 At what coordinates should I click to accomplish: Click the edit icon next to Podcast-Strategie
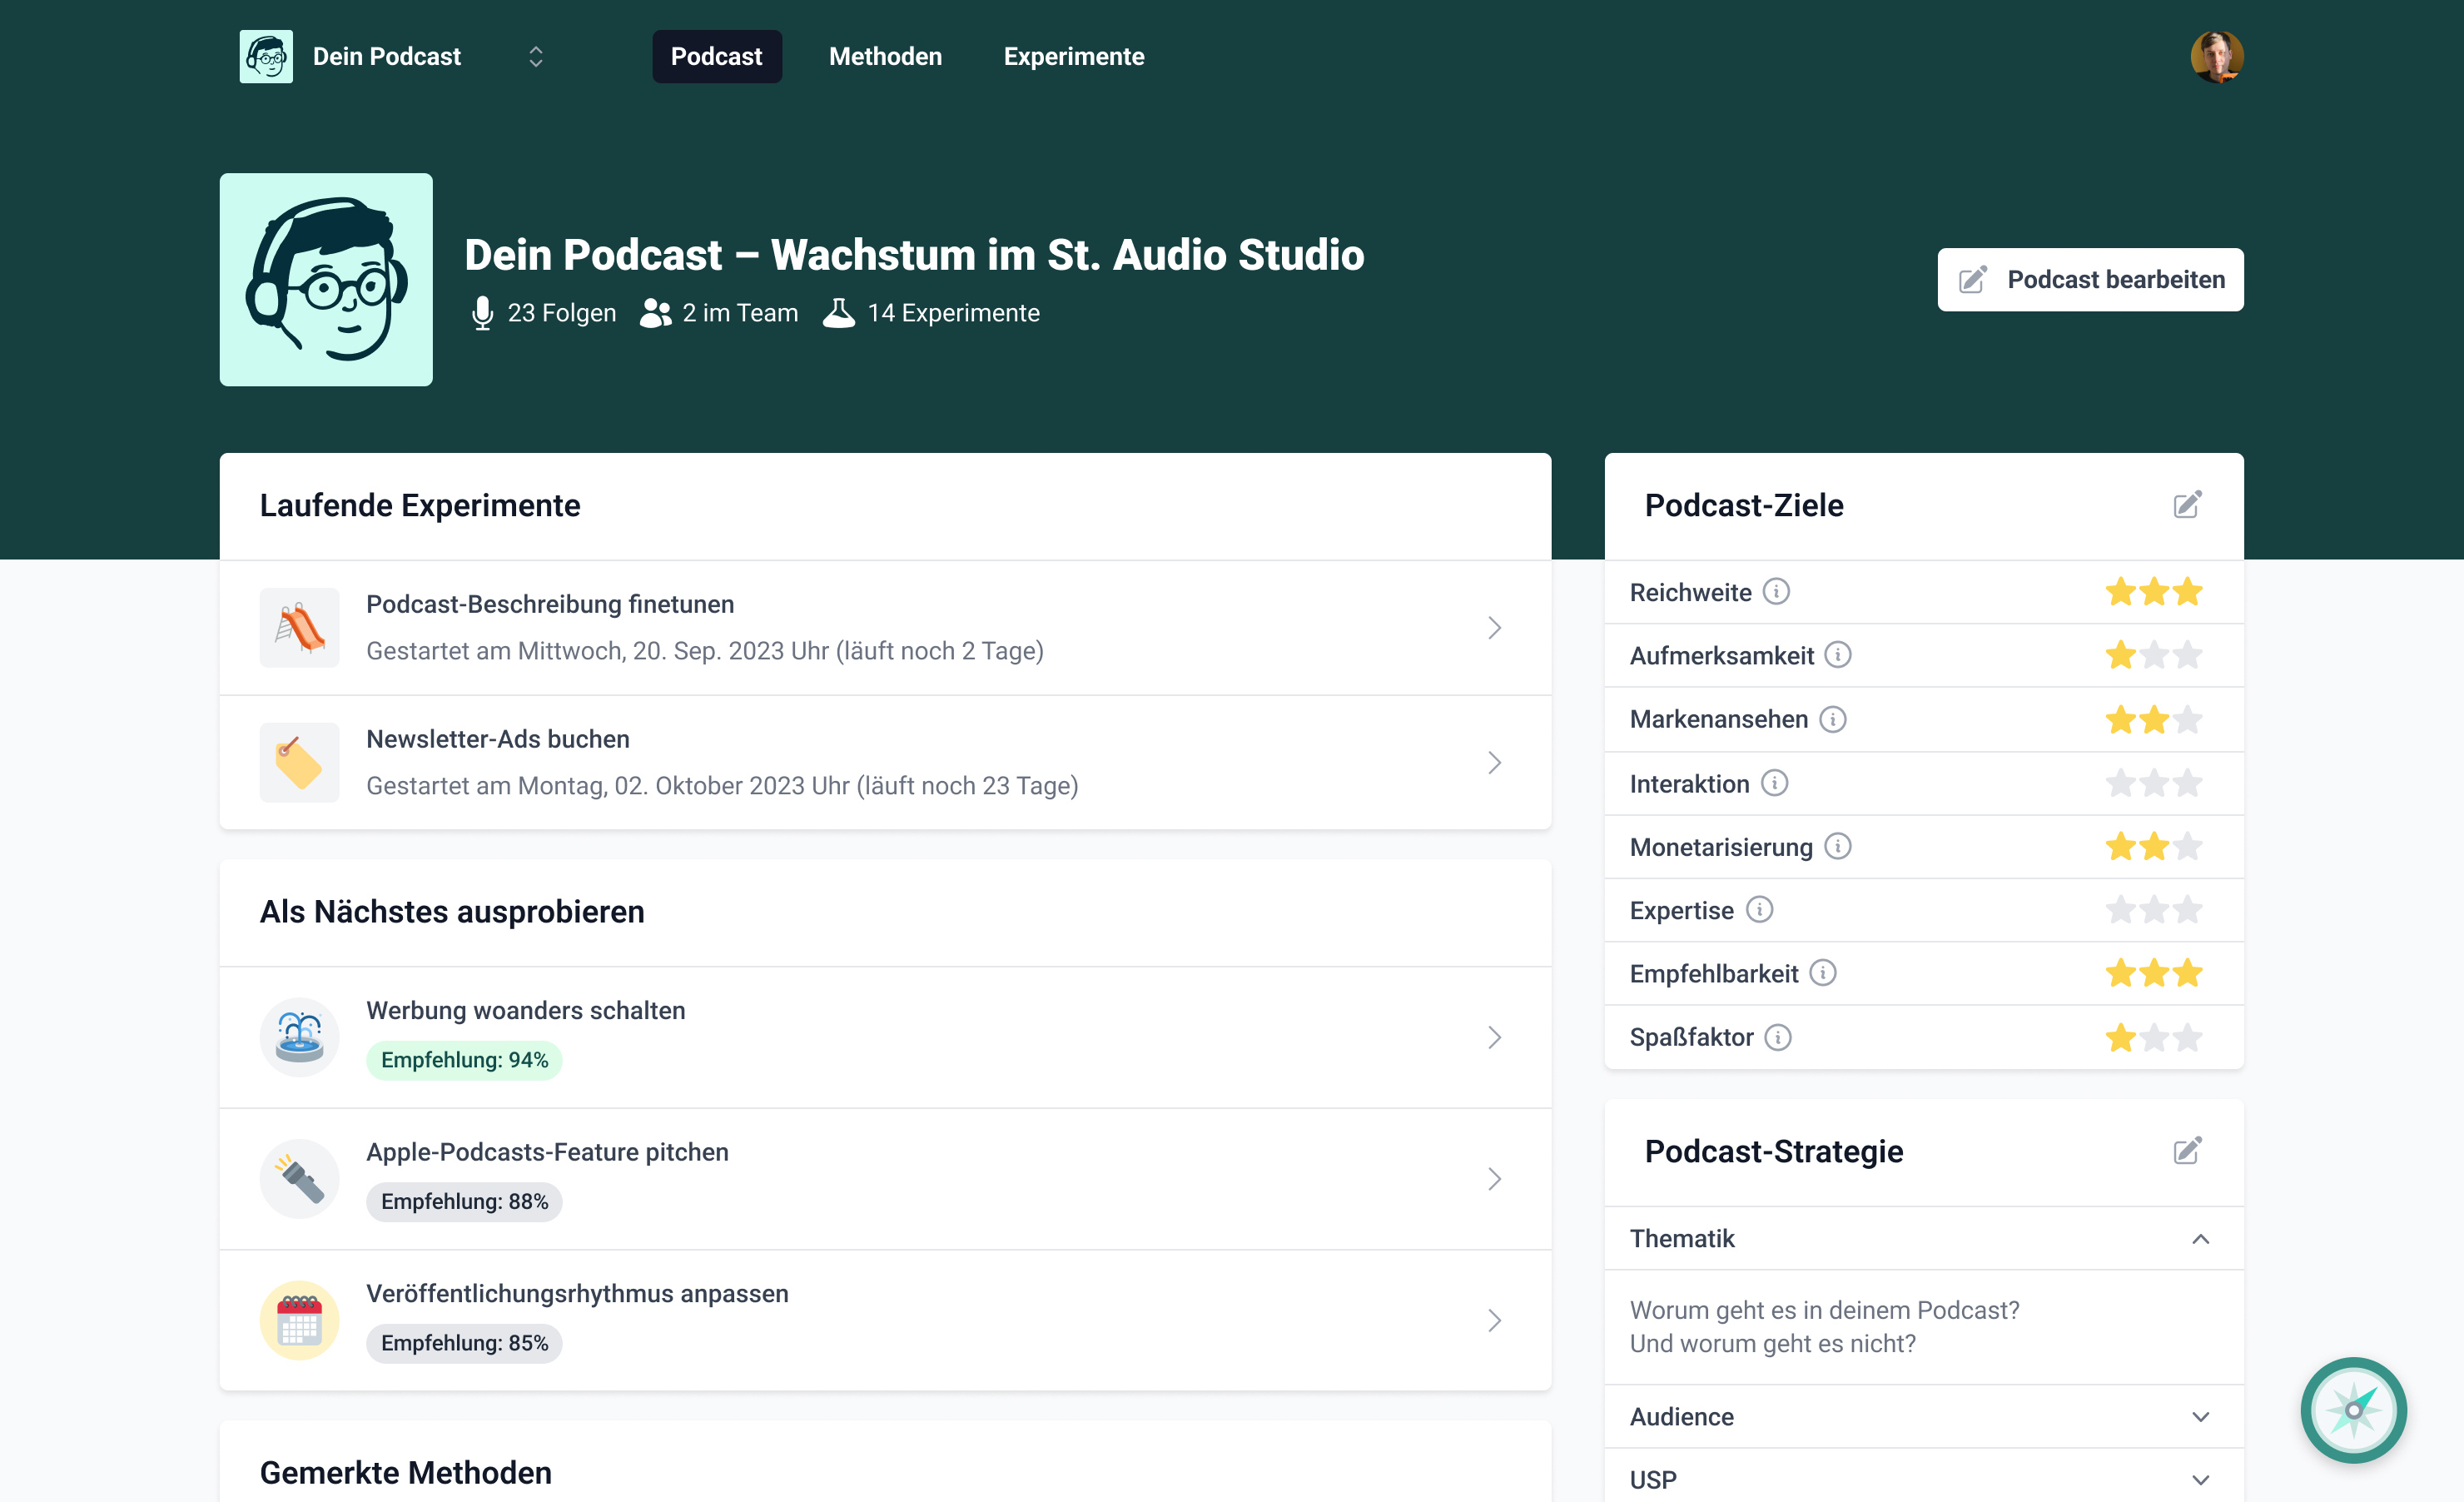click(x=2186, y=1151)
